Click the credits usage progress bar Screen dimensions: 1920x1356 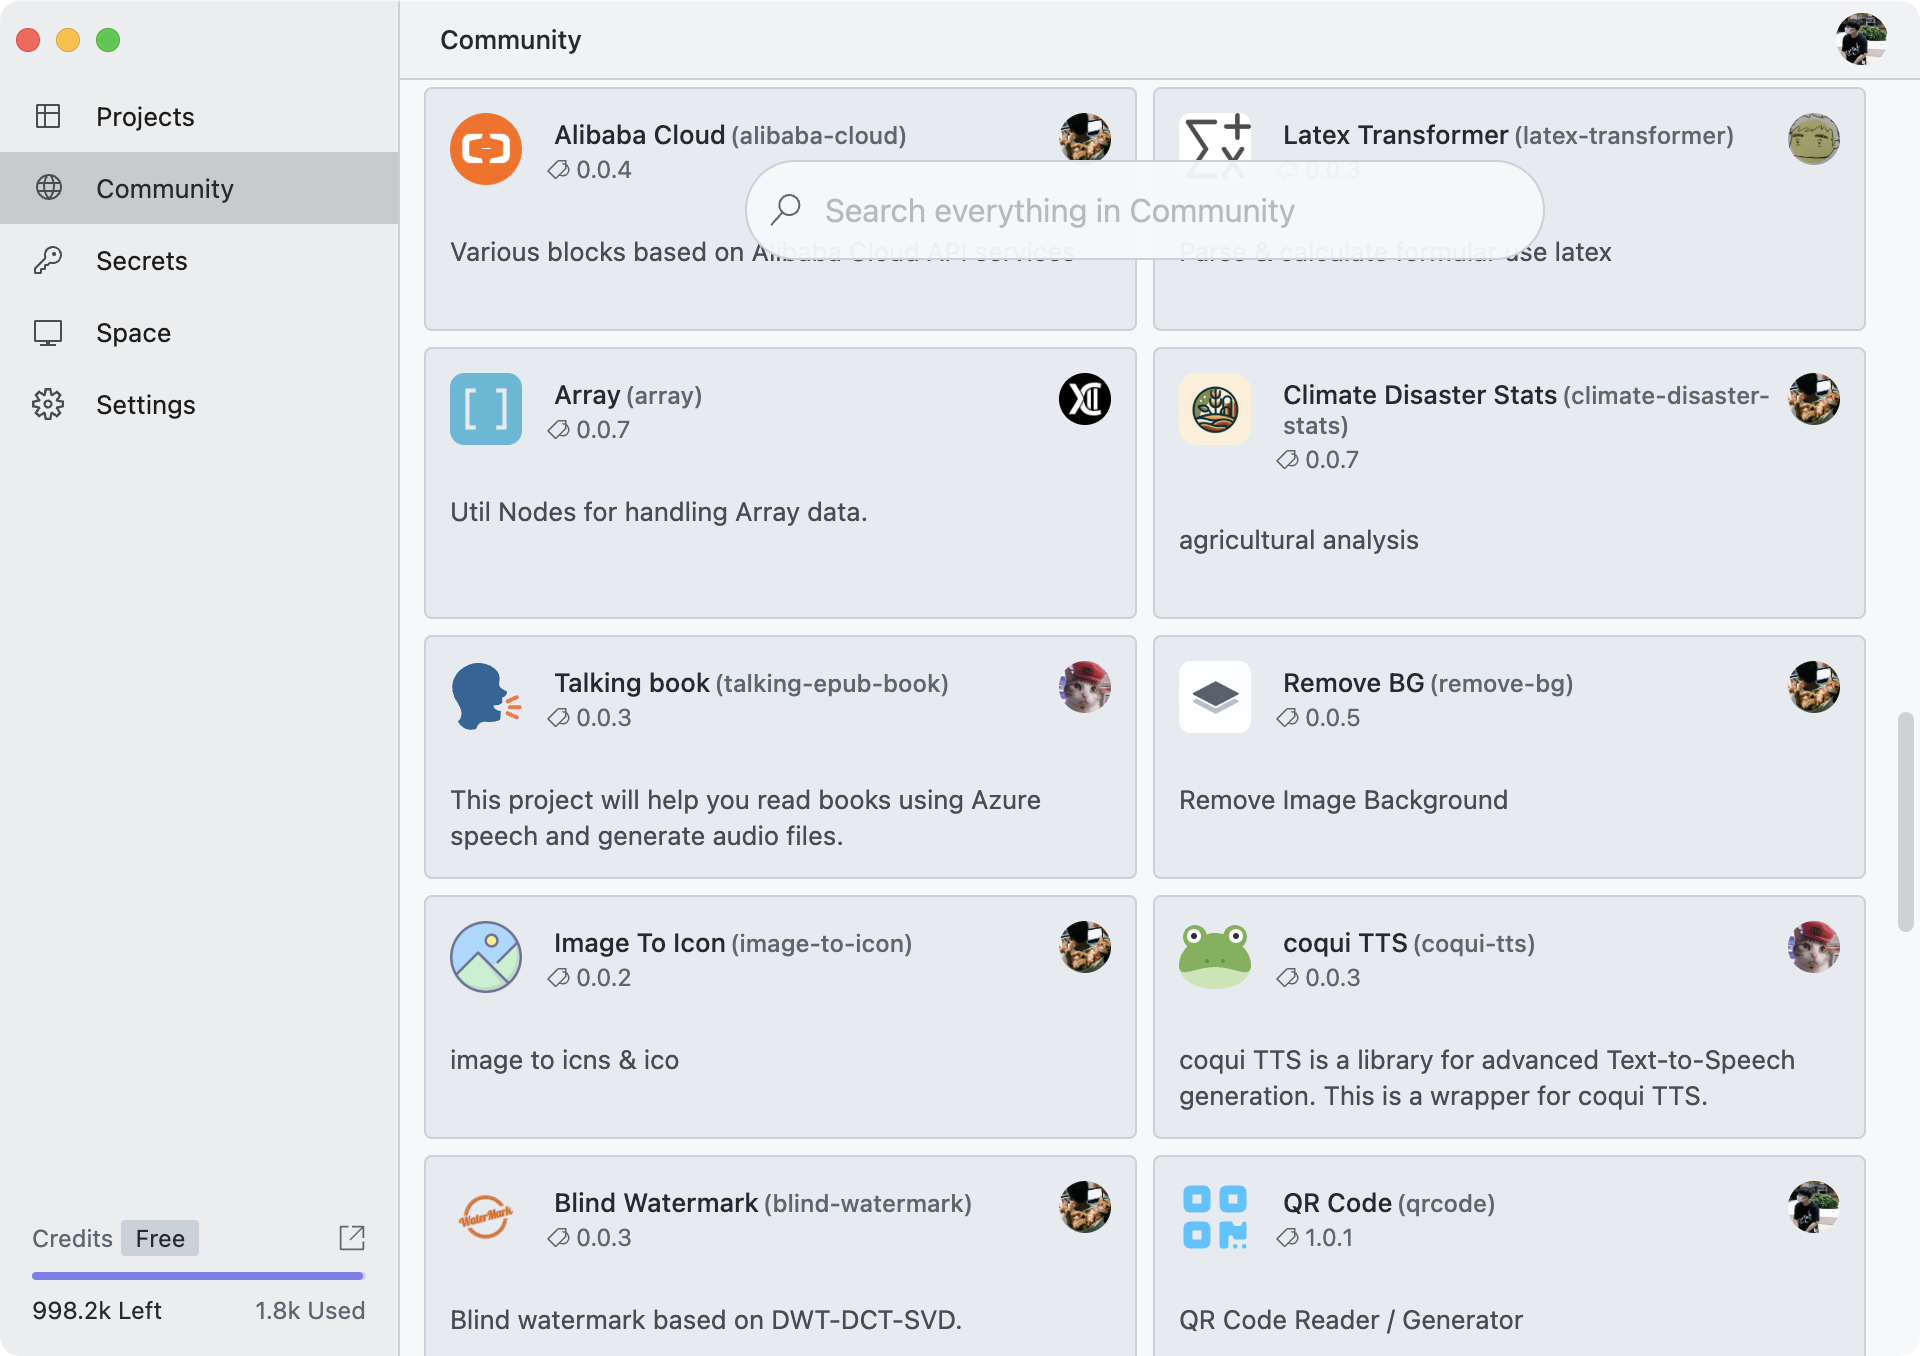198,1276
